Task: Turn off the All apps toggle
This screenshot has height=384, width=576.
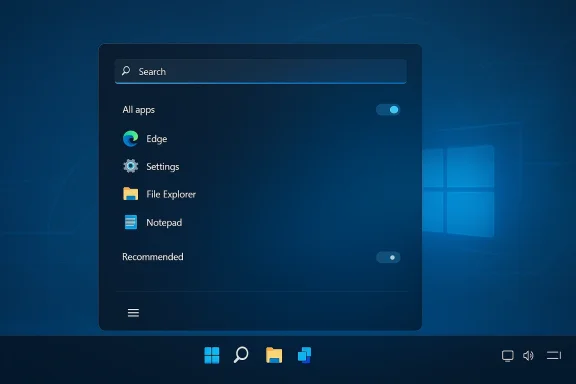Action: 388,110
